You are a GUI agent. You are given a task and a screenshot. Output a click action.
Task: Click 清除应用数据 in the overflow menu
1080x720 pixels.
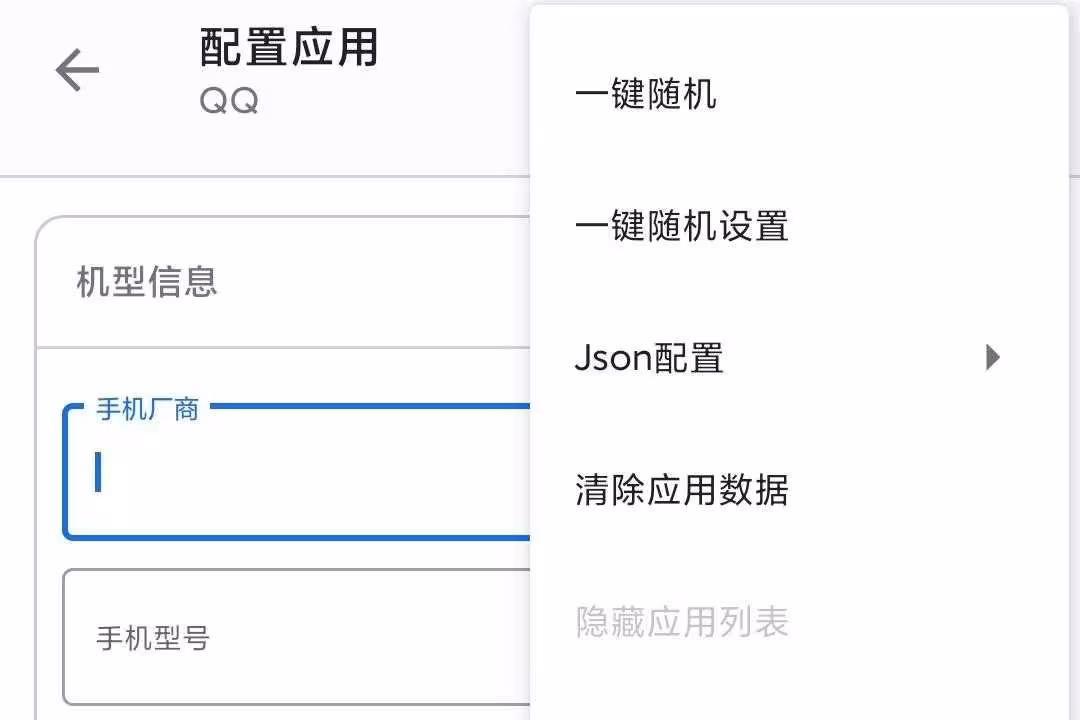coord(681,490)
